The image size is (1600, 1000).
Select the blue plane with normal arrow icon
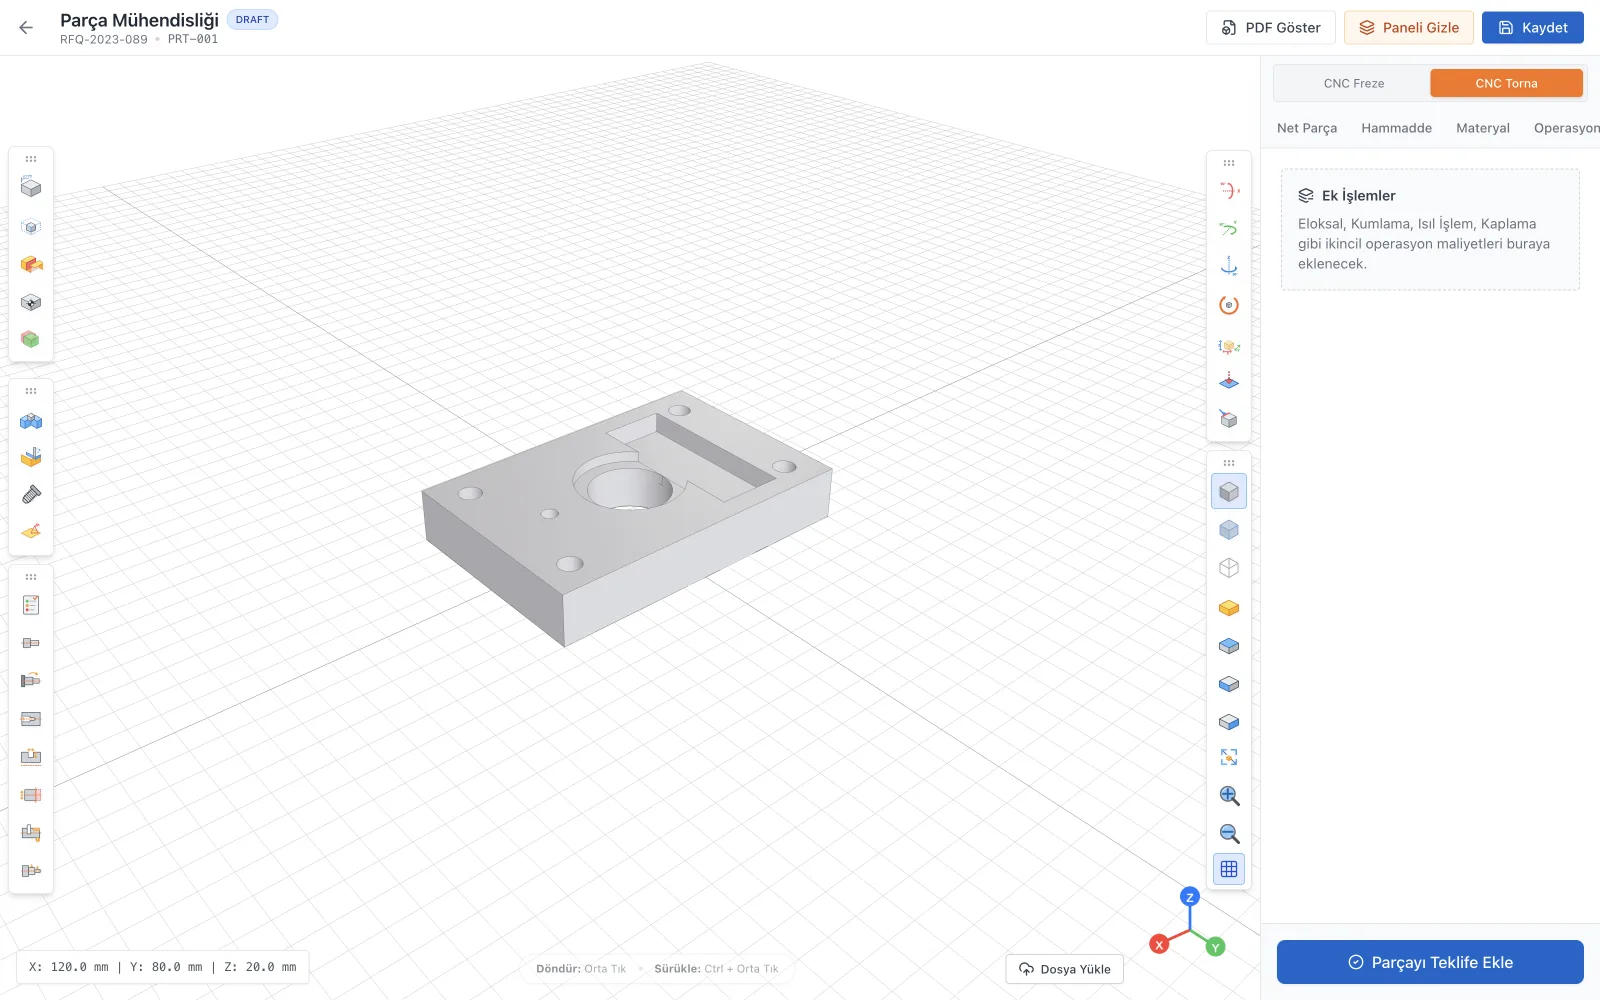pos(1229,381)
